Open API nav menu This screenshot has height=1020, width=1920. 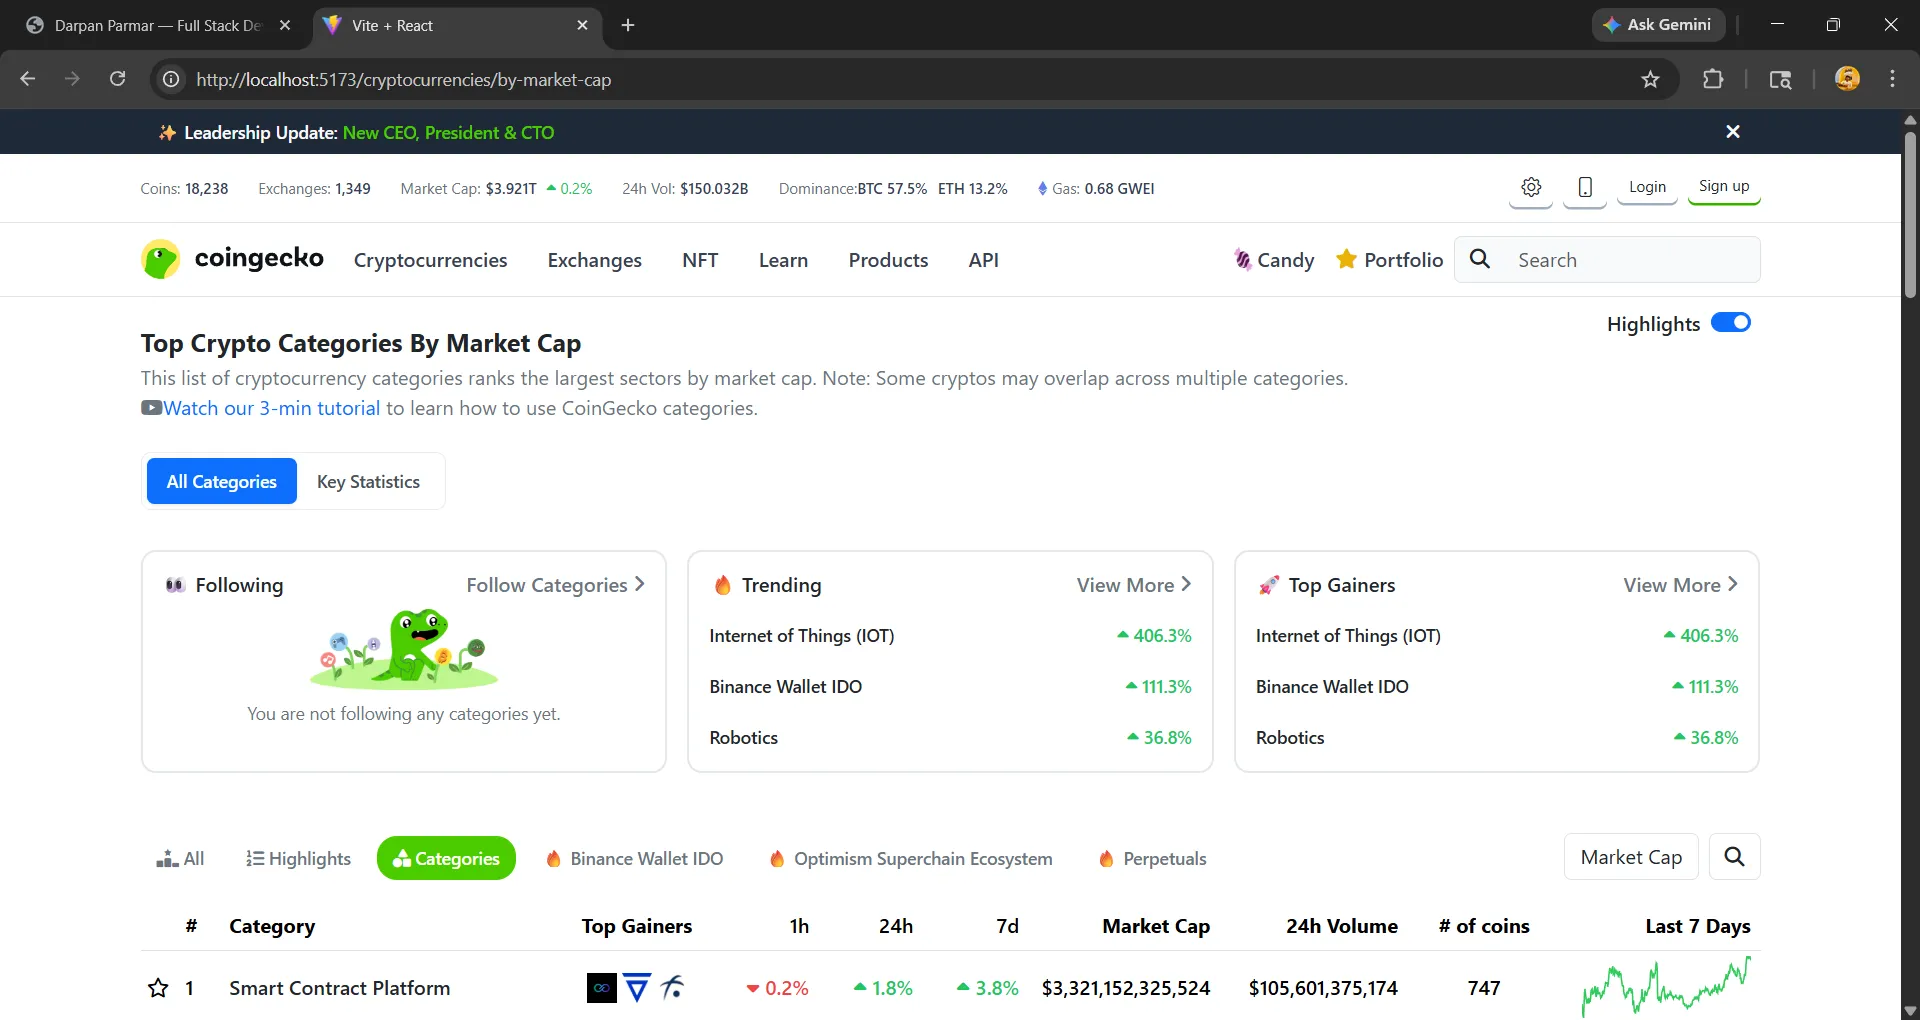(984, 260)
